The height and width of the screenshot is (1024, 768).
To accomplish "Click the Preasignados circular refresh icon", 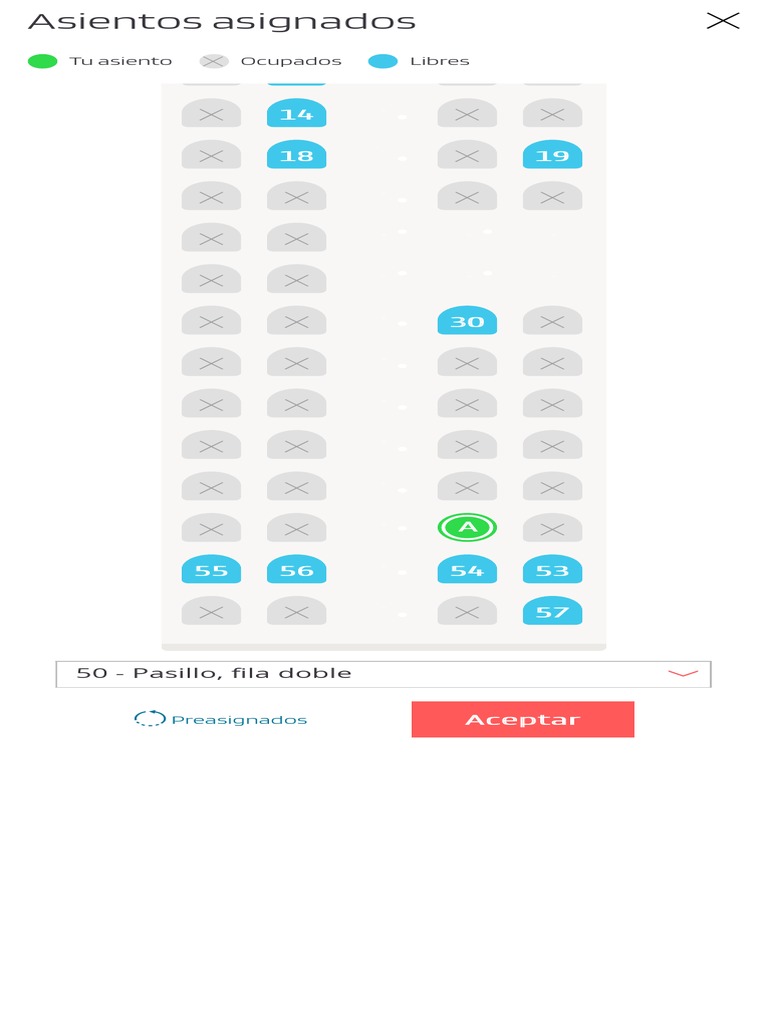I will pos(150,719).
